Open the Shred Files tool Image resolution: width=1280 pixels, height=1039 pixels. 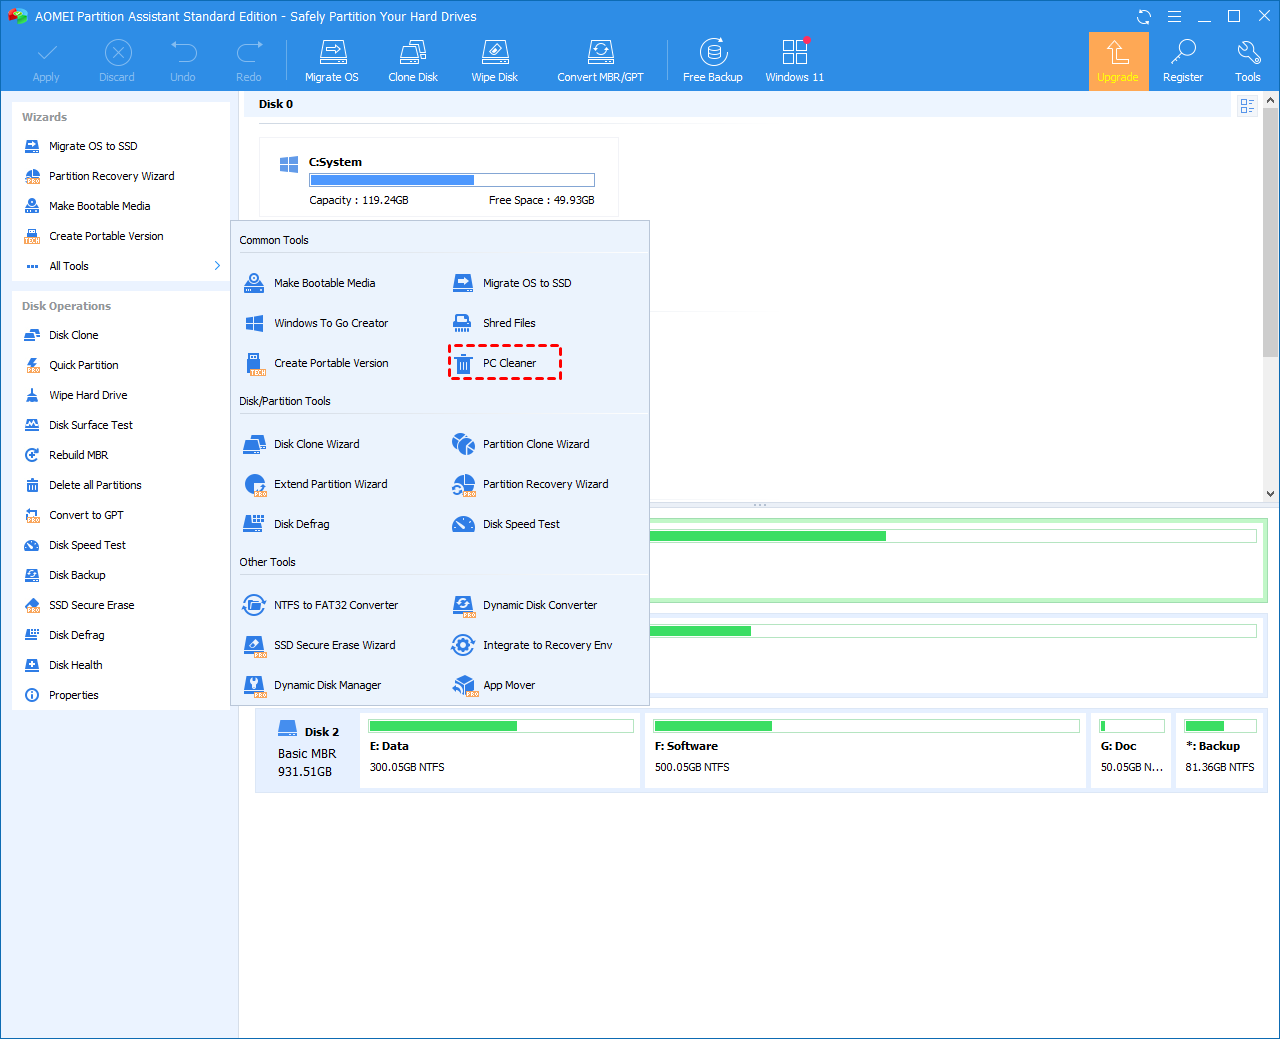(495, 323)
